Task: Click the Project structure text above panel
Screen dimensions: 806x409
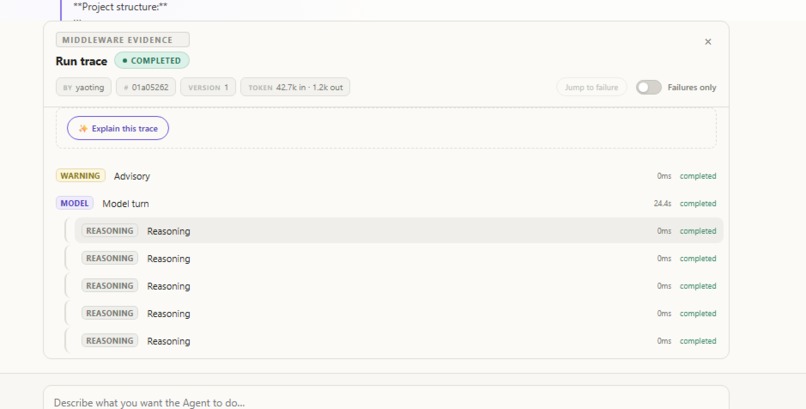Action: coord(120,7)
